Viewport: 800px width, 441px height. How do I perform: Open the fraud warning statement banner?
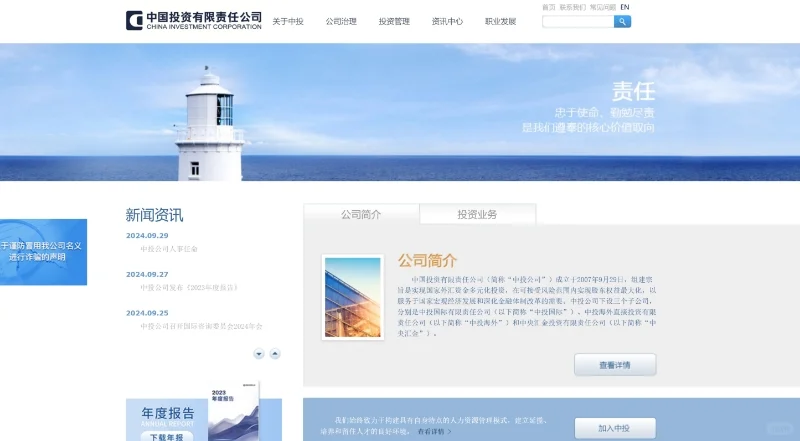43,252
